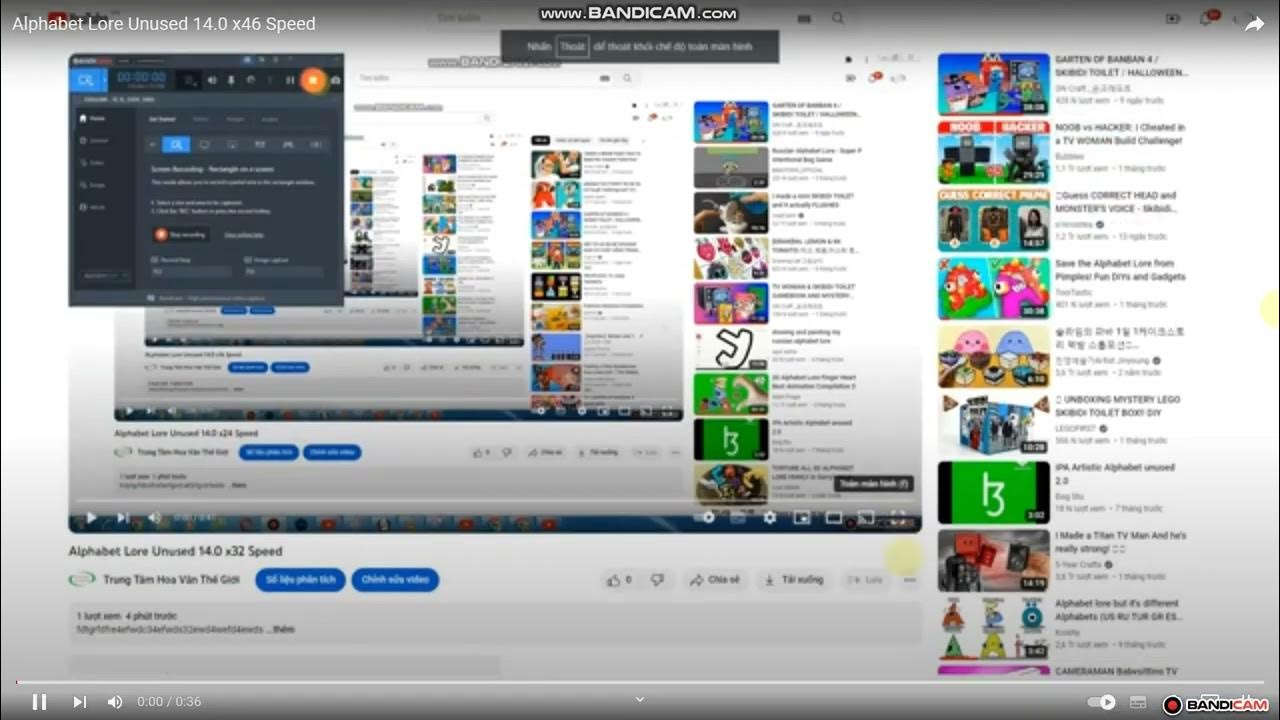The height and width of the screenshot is (720, 1280).
Task: Switch inner player to theater mode
Action: [833, 517]
